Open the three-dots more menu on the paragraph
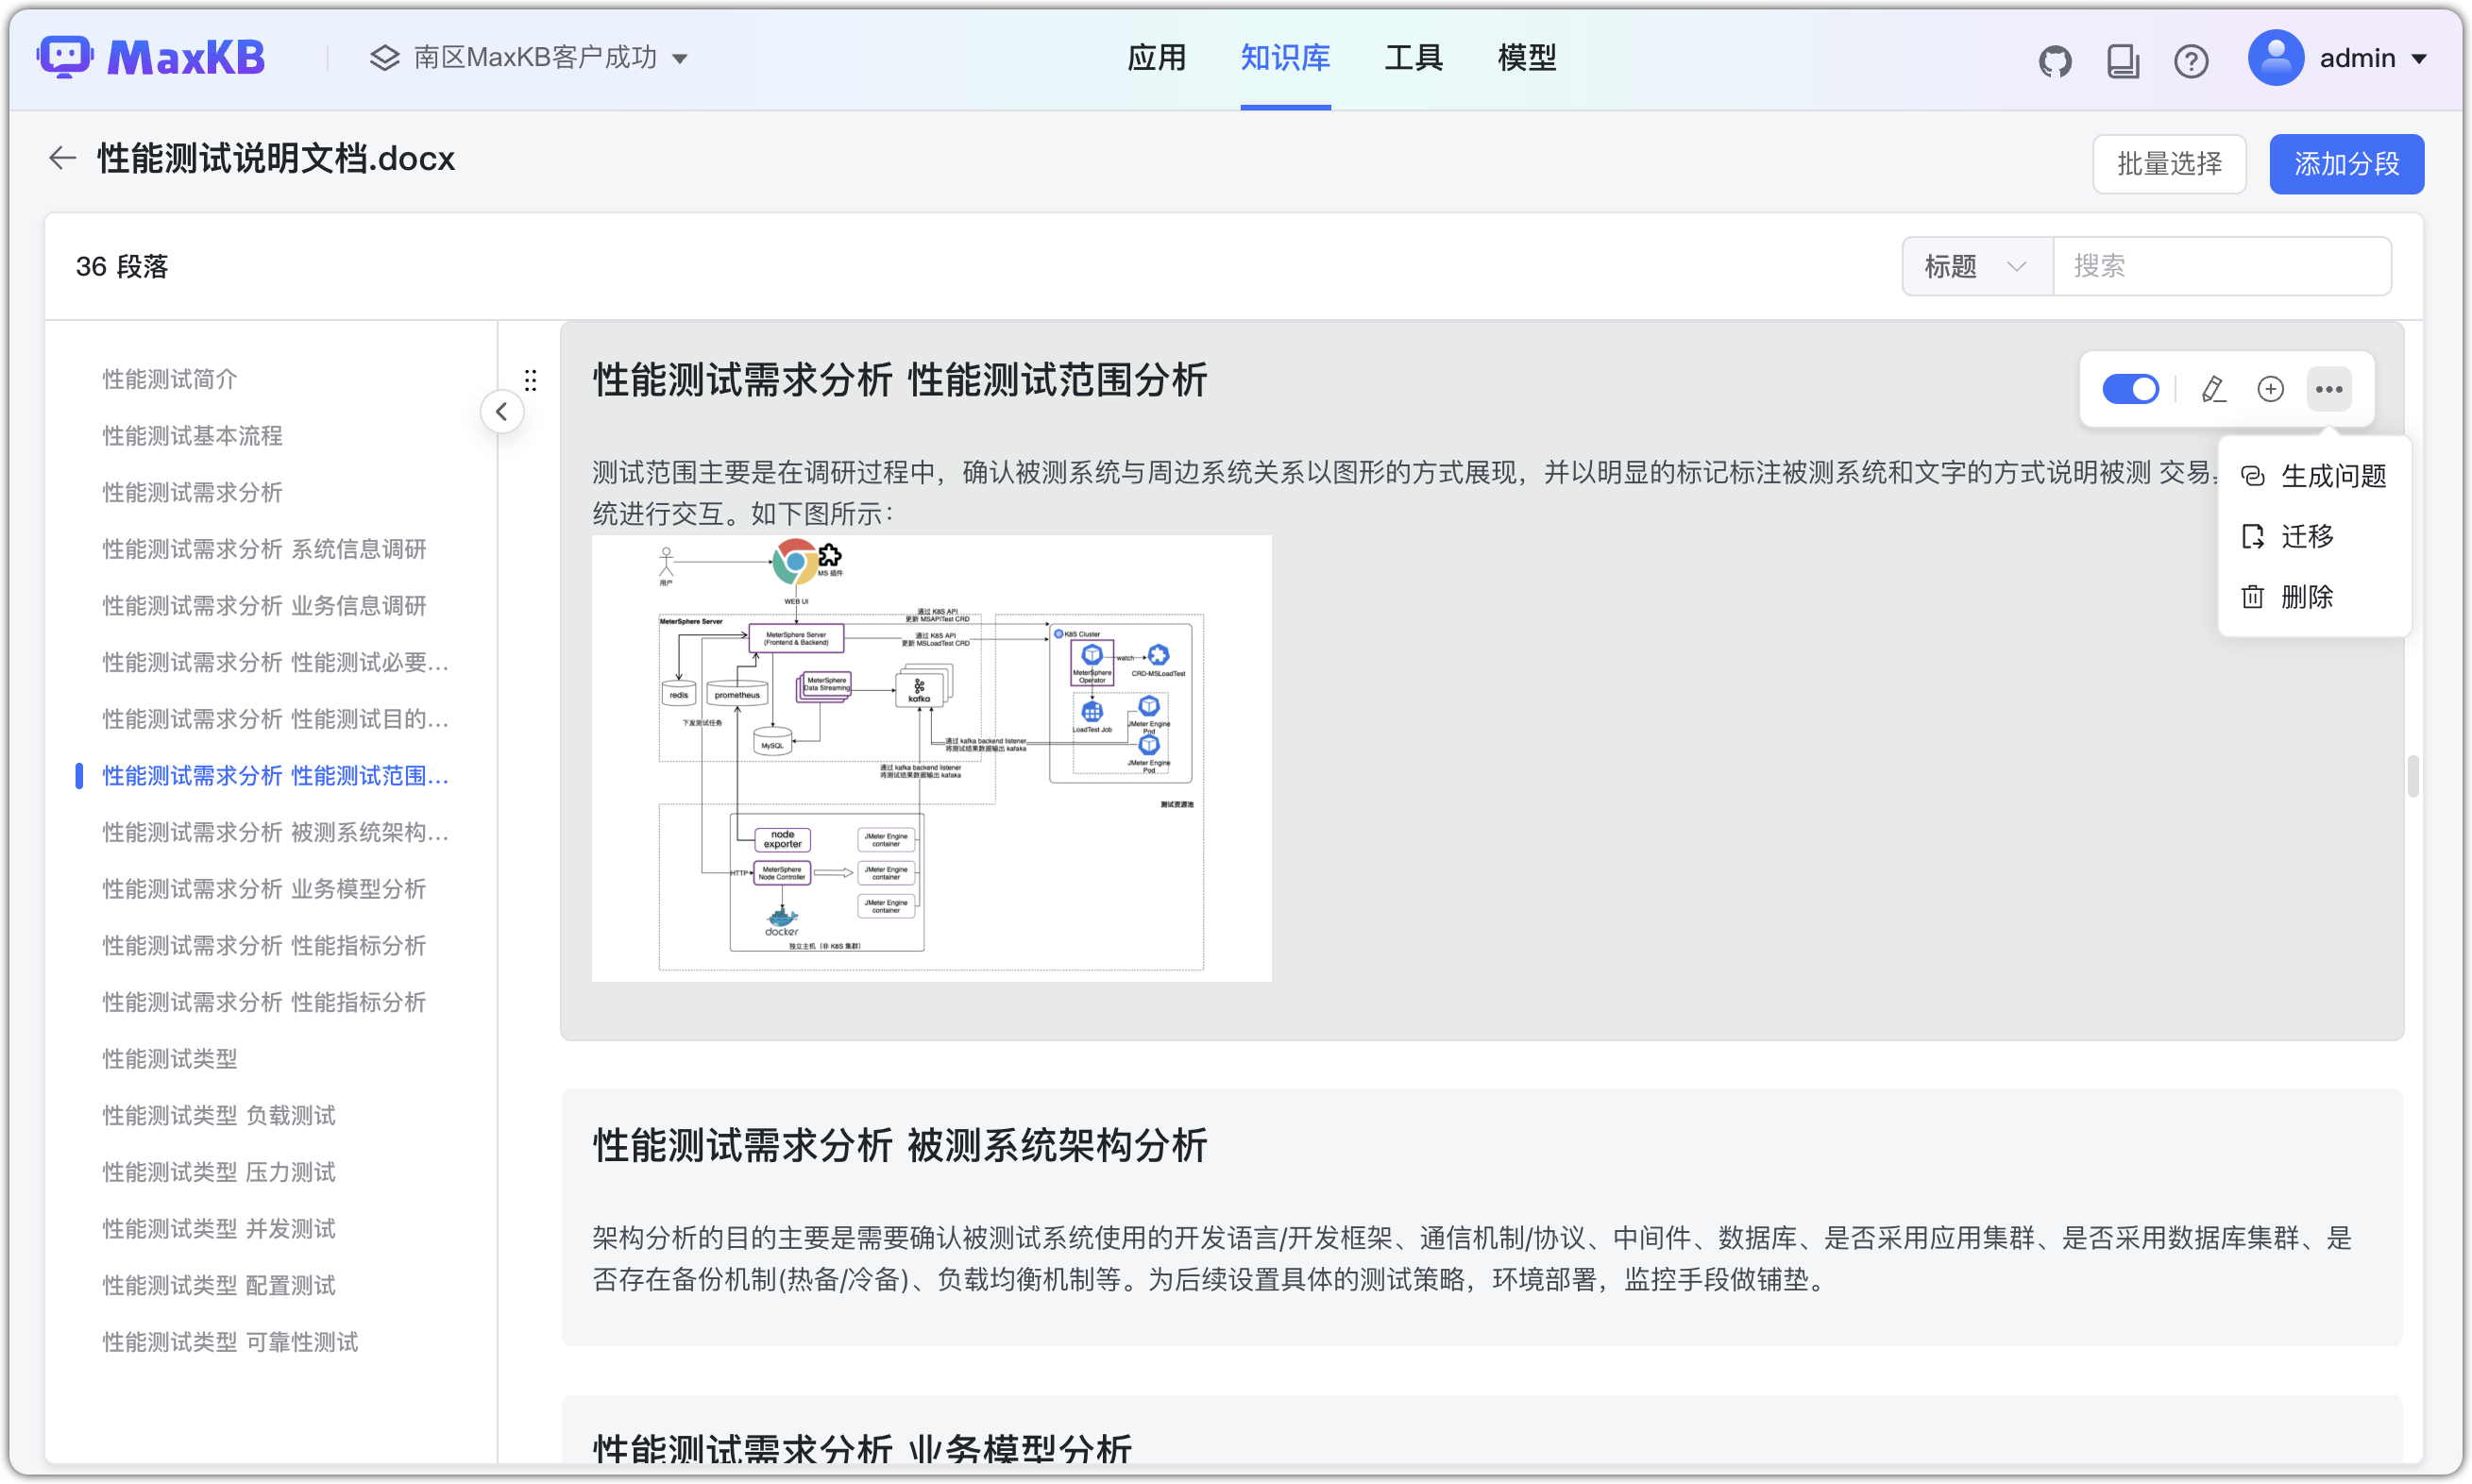The height and width of the screenshot is (1484, 2472). coord(2329,389)
